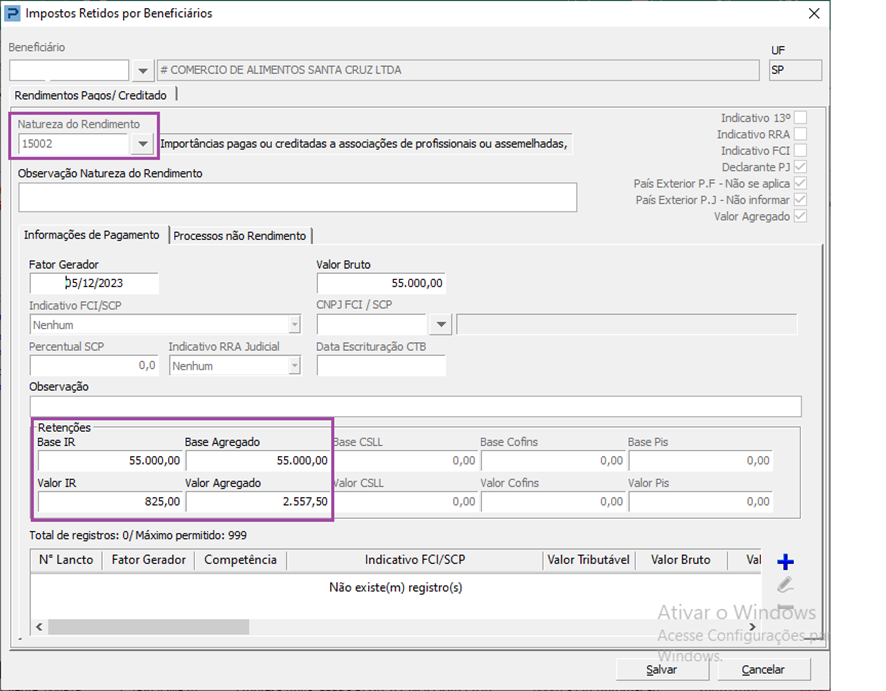Enable the Indicativo RRA checkbox

(x=800, y=134)
